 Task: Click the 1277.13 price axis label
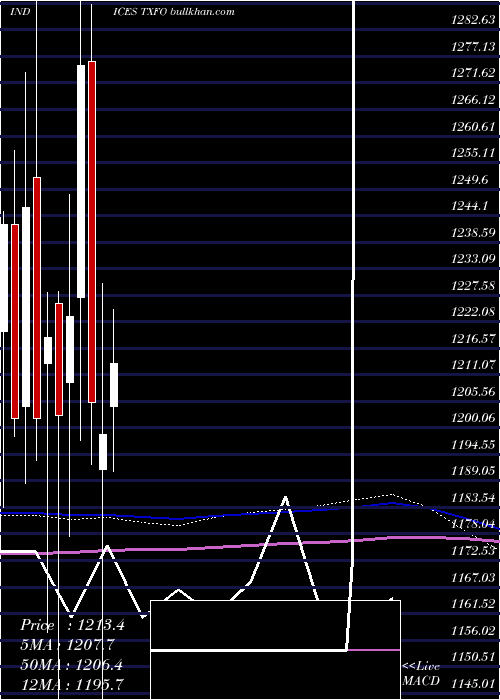pos(474,46)
